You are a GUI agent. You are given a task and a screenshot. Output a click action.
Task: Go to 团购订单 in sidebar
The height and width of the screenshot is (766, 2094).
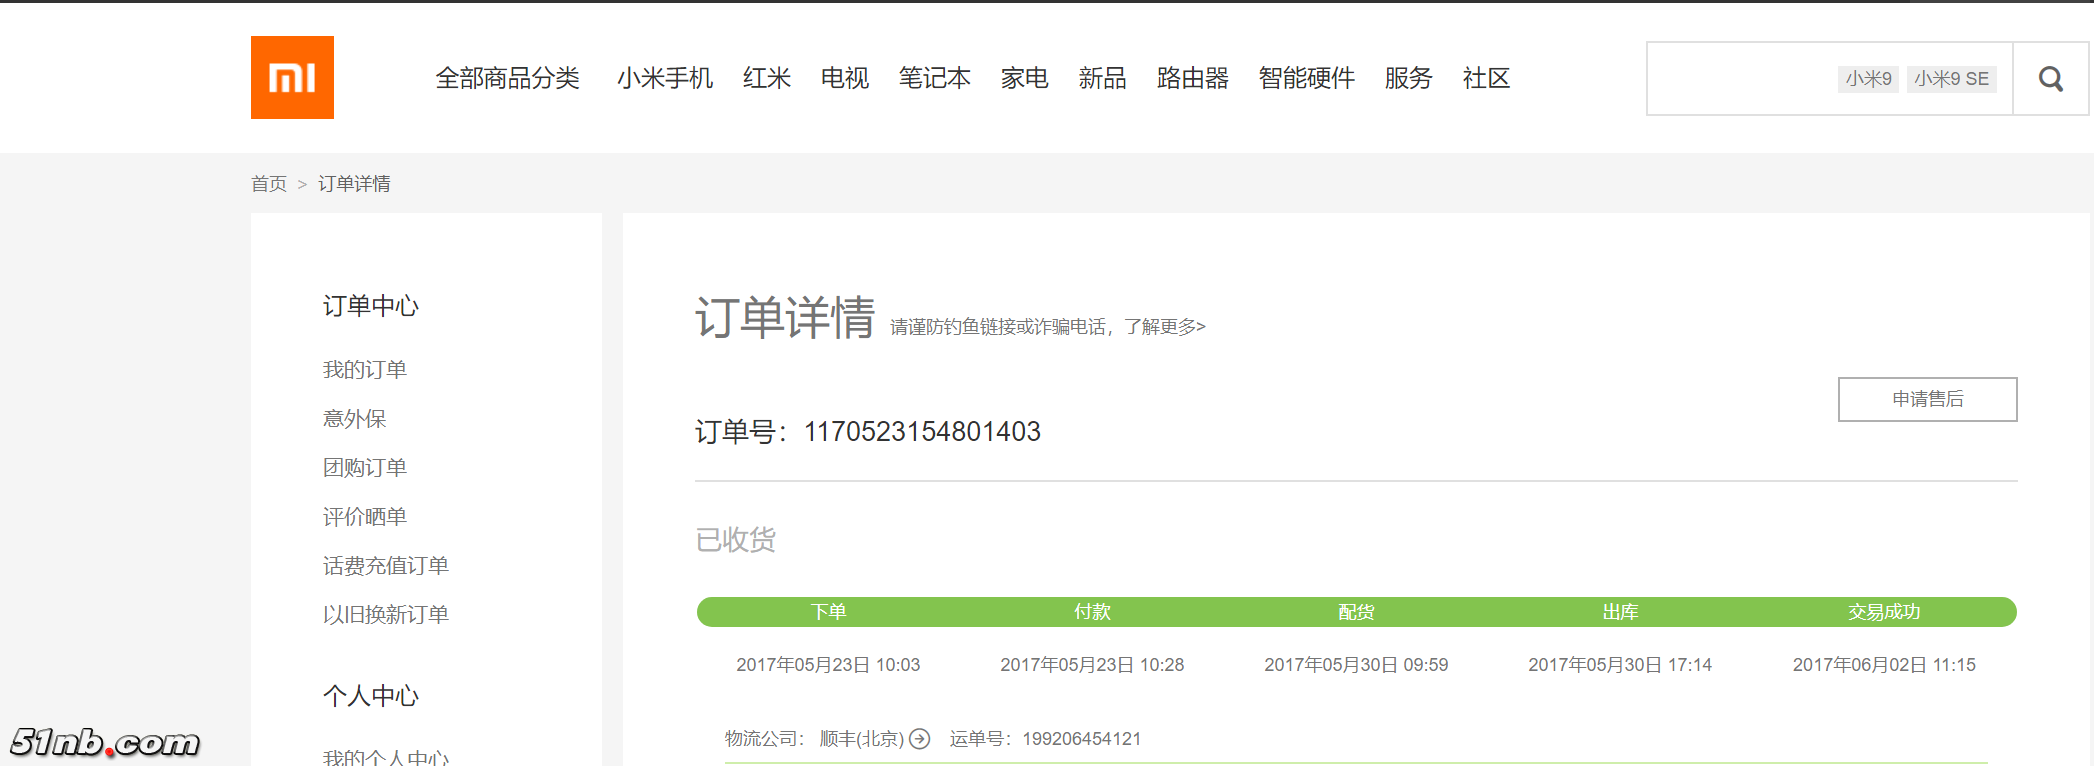(365, 468)
